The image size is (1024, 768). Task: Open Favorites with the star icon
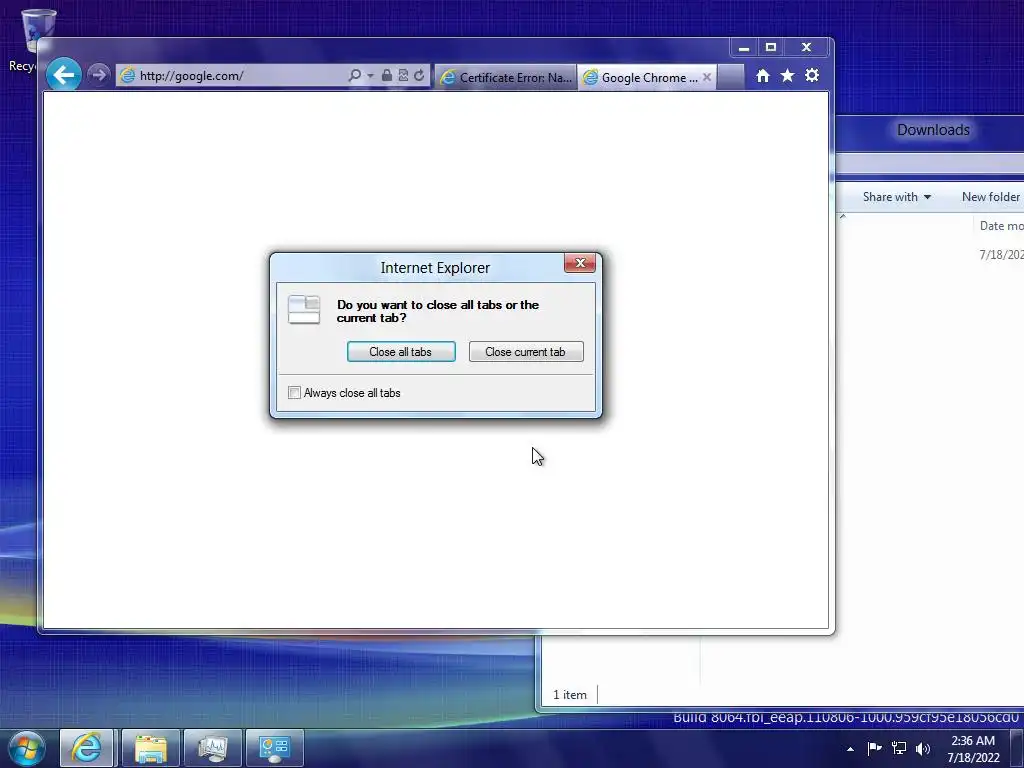[788, 76]
